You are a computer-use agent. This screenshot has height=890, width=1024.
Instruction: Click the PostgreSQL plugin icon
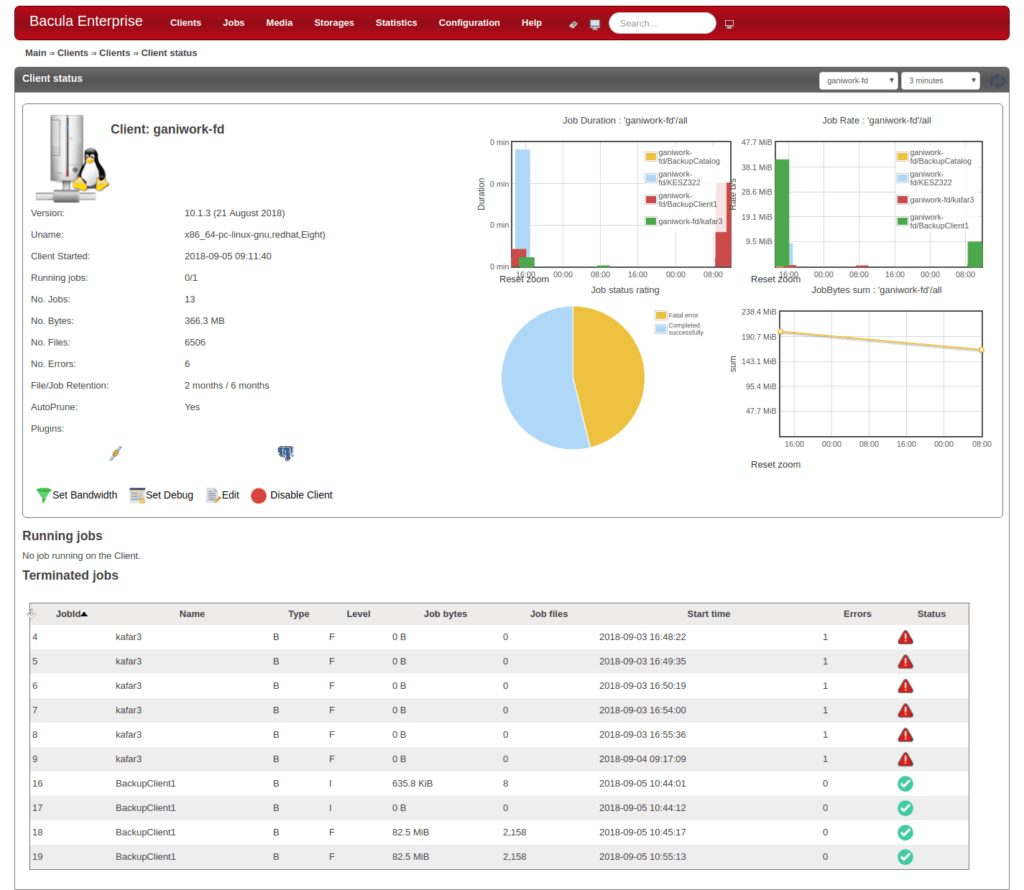286,452
